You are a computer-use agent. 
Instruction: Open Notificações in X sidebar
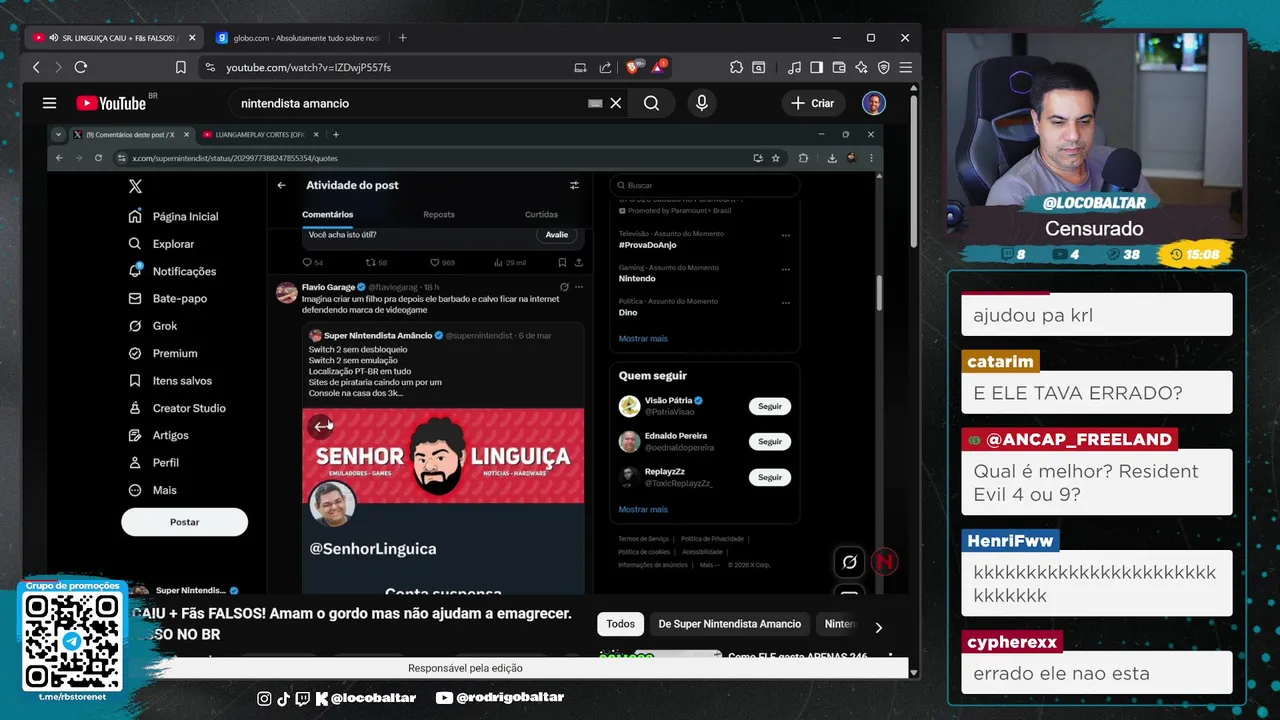point(172,271)
